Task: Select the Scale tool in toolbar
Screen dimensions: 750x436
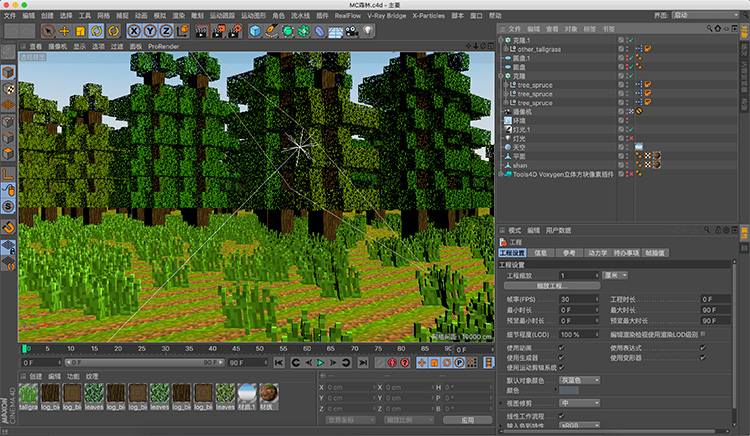Action: [x=80, y=31]
